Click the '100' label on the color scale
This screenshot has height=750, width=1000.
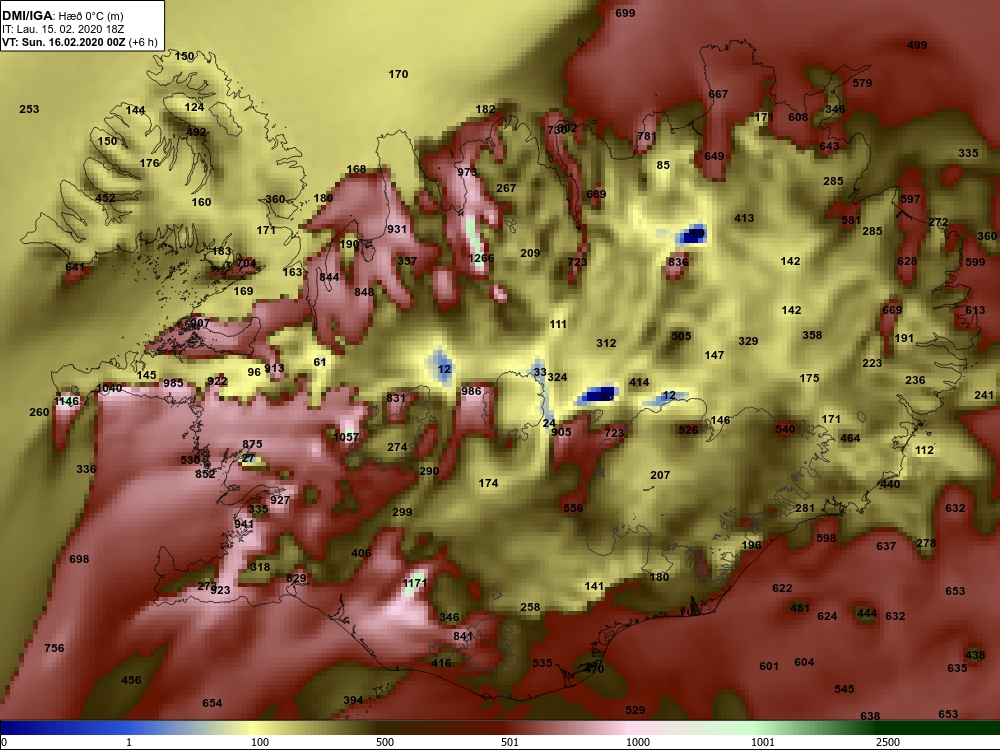coord(260,742)
